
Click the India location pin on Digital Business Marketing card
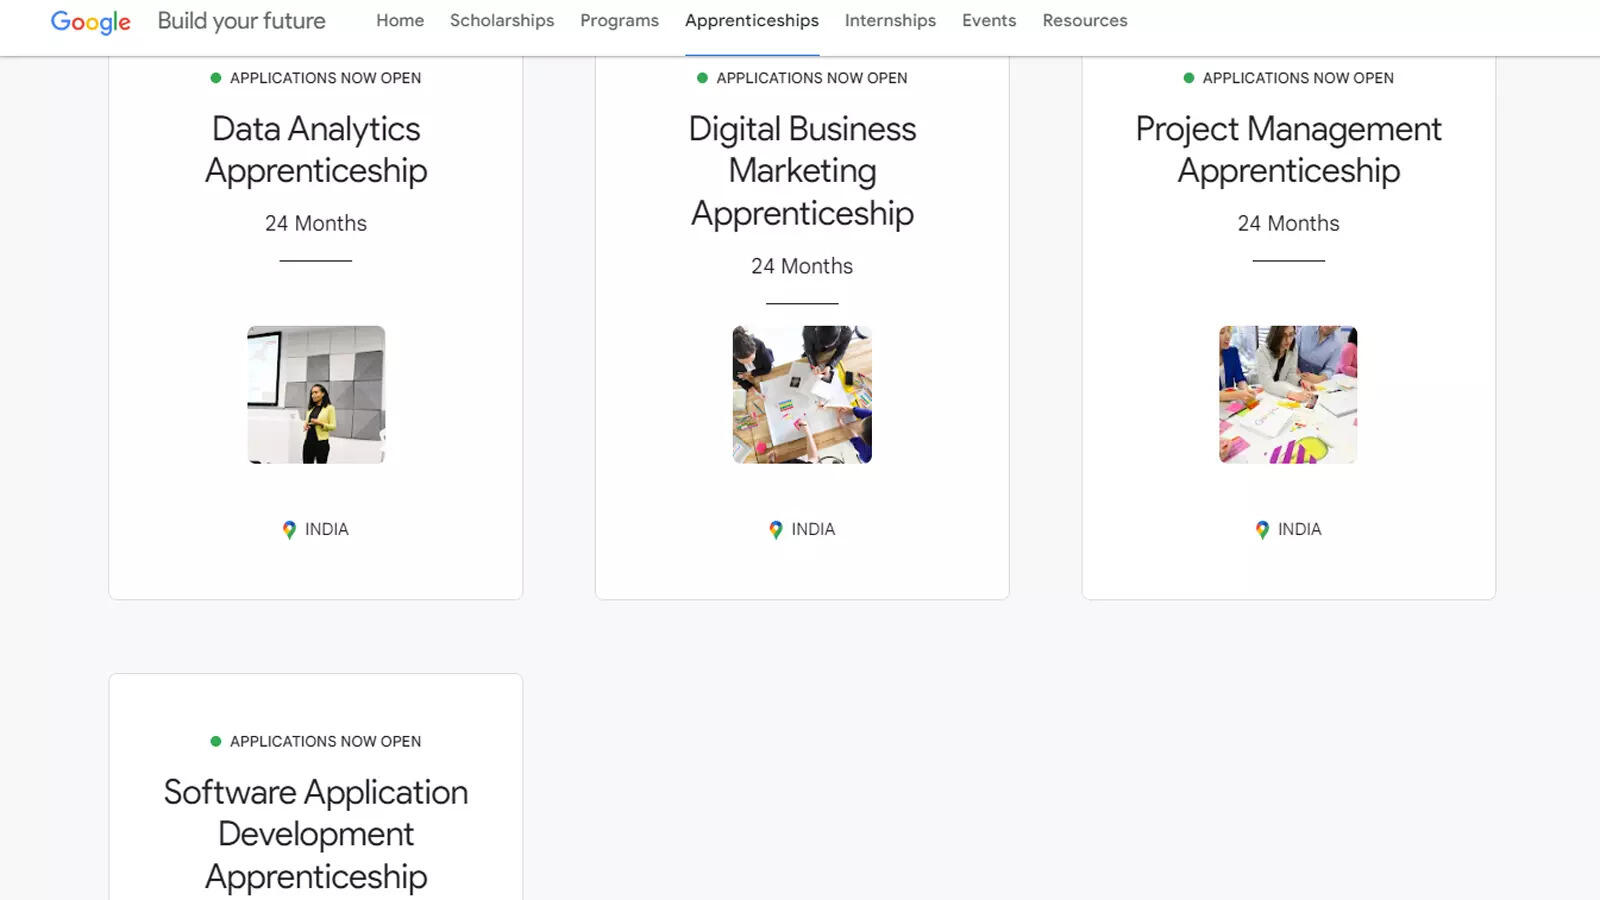[776, 529]
